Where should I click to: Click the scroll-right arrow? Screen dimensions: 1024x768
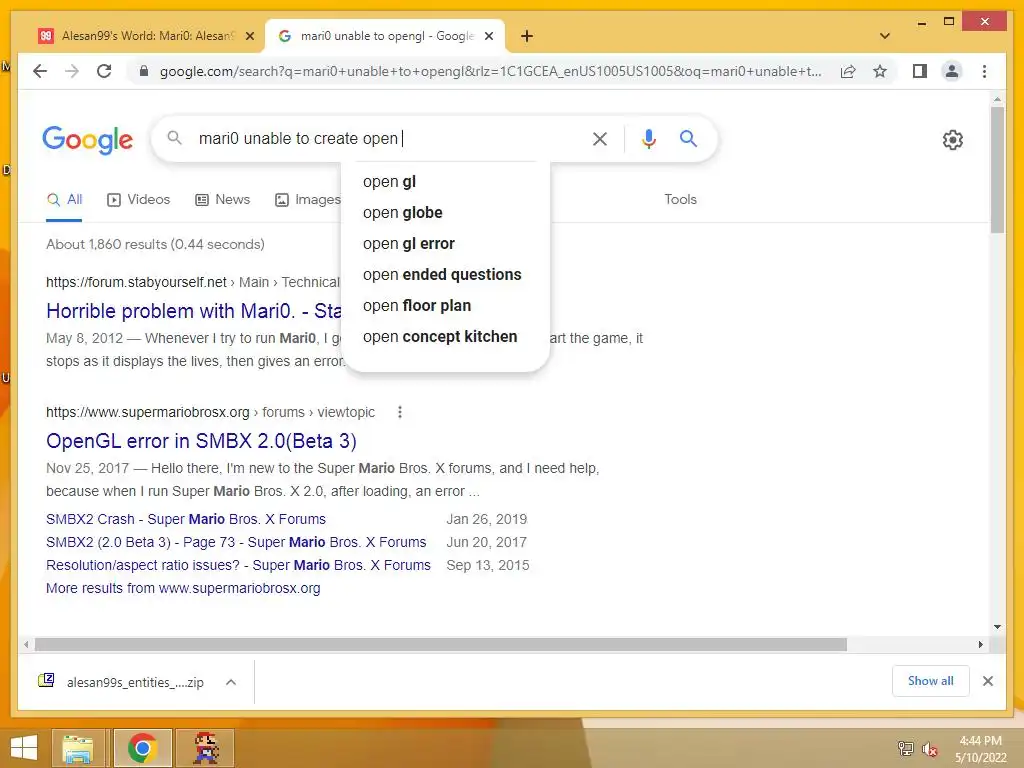980,645
